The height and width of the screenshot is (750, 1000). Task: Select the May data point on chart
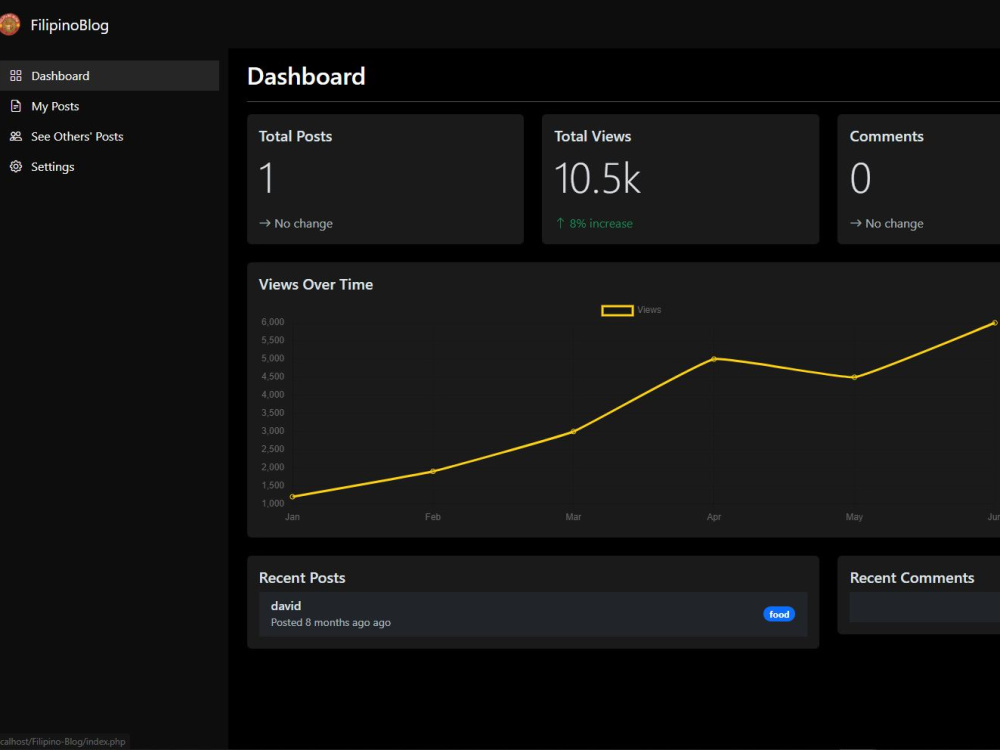(855, 378)
